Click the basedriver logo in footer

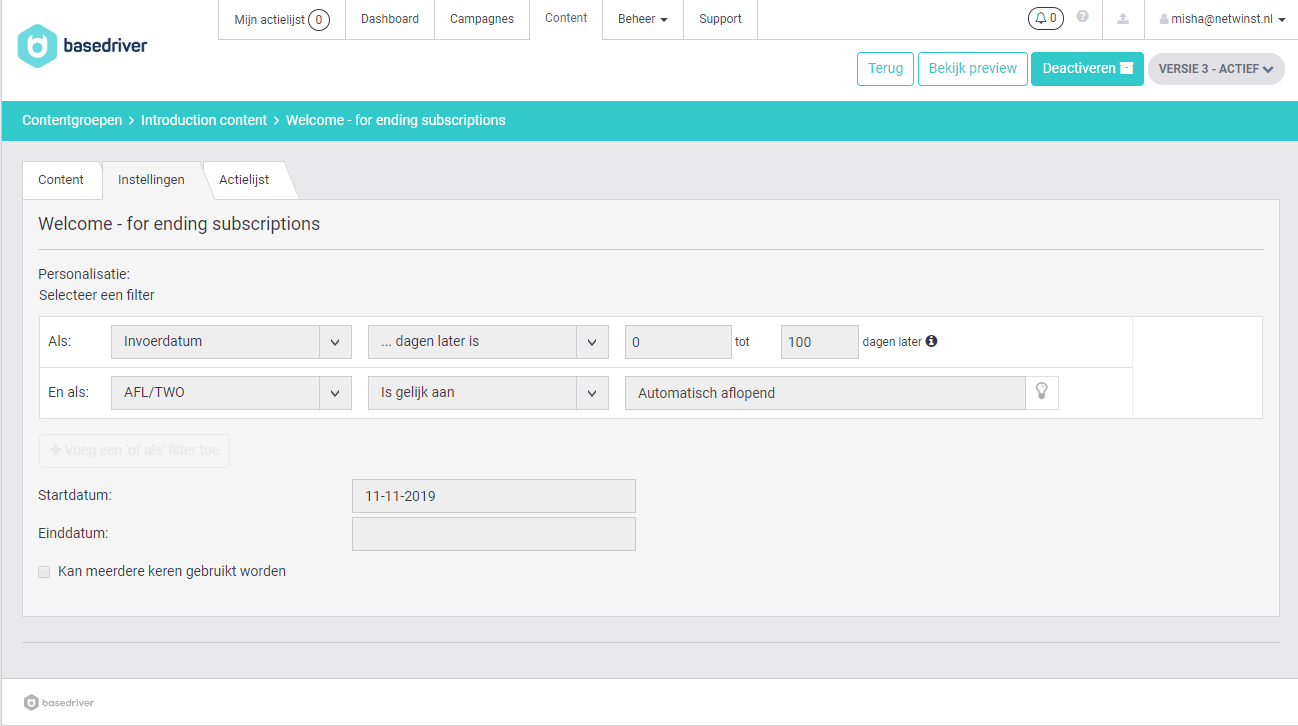click(59, 702)
